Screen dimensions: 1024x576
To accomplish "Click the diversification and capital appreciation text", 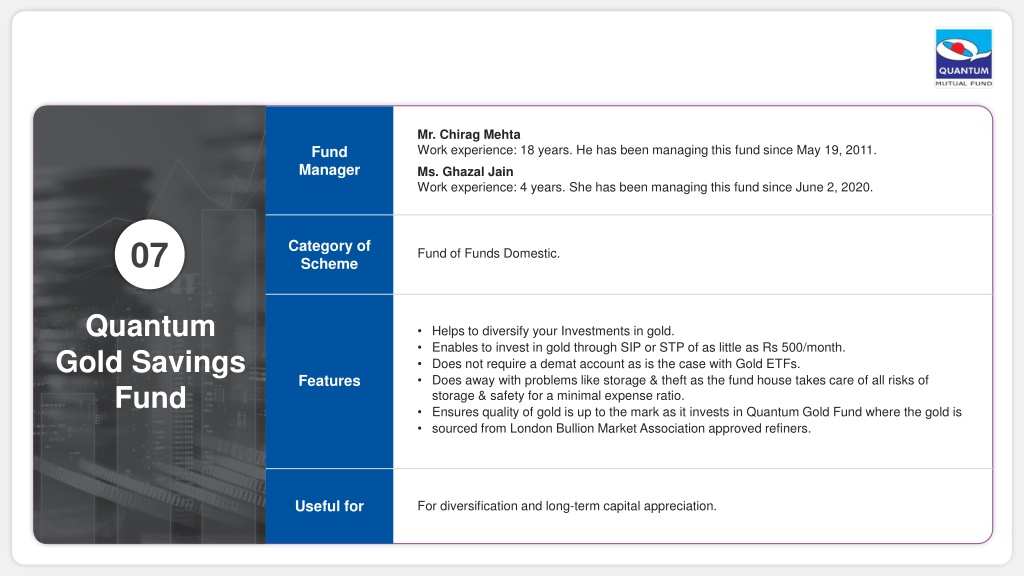I will [567, 506].
